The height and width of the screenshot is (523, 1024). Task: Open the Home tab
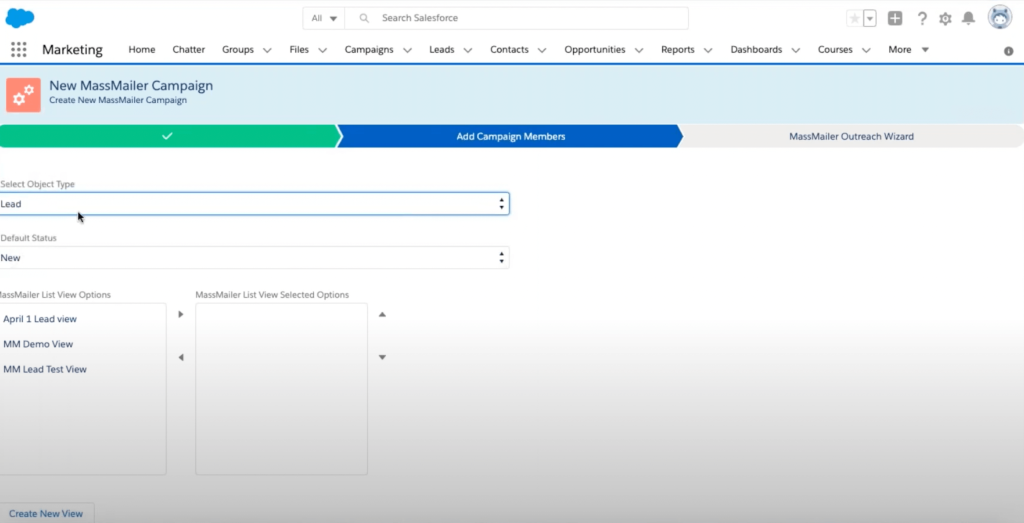click(142, 50)
